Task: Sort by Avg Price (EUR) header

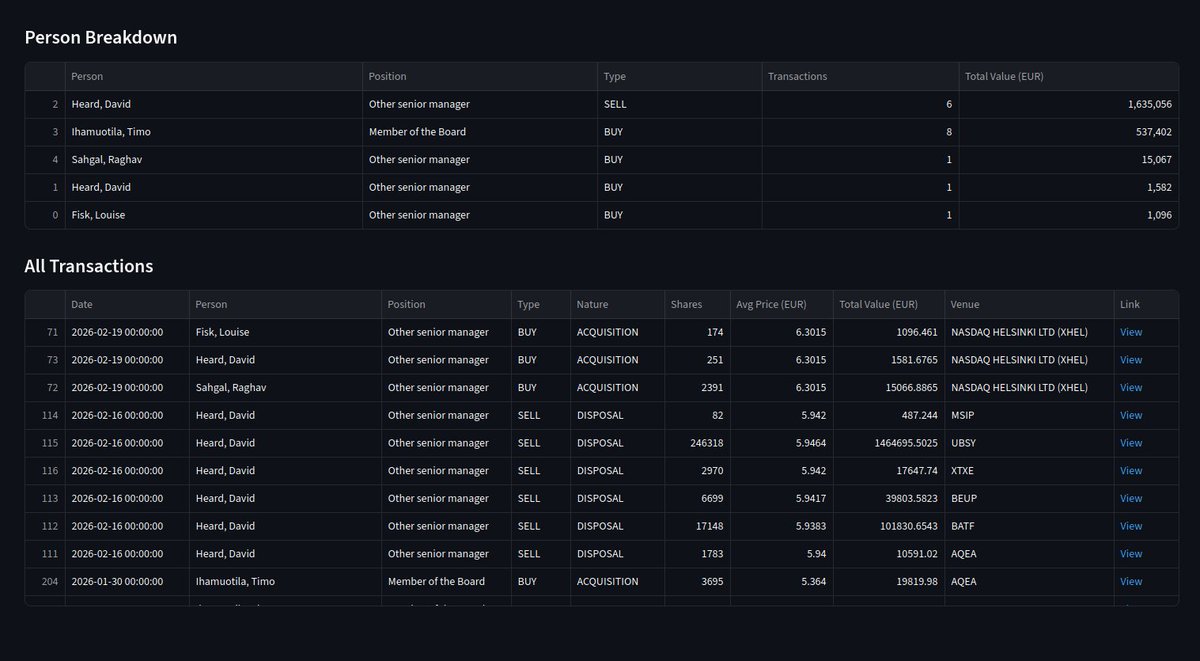Action: tap(781, 305)
